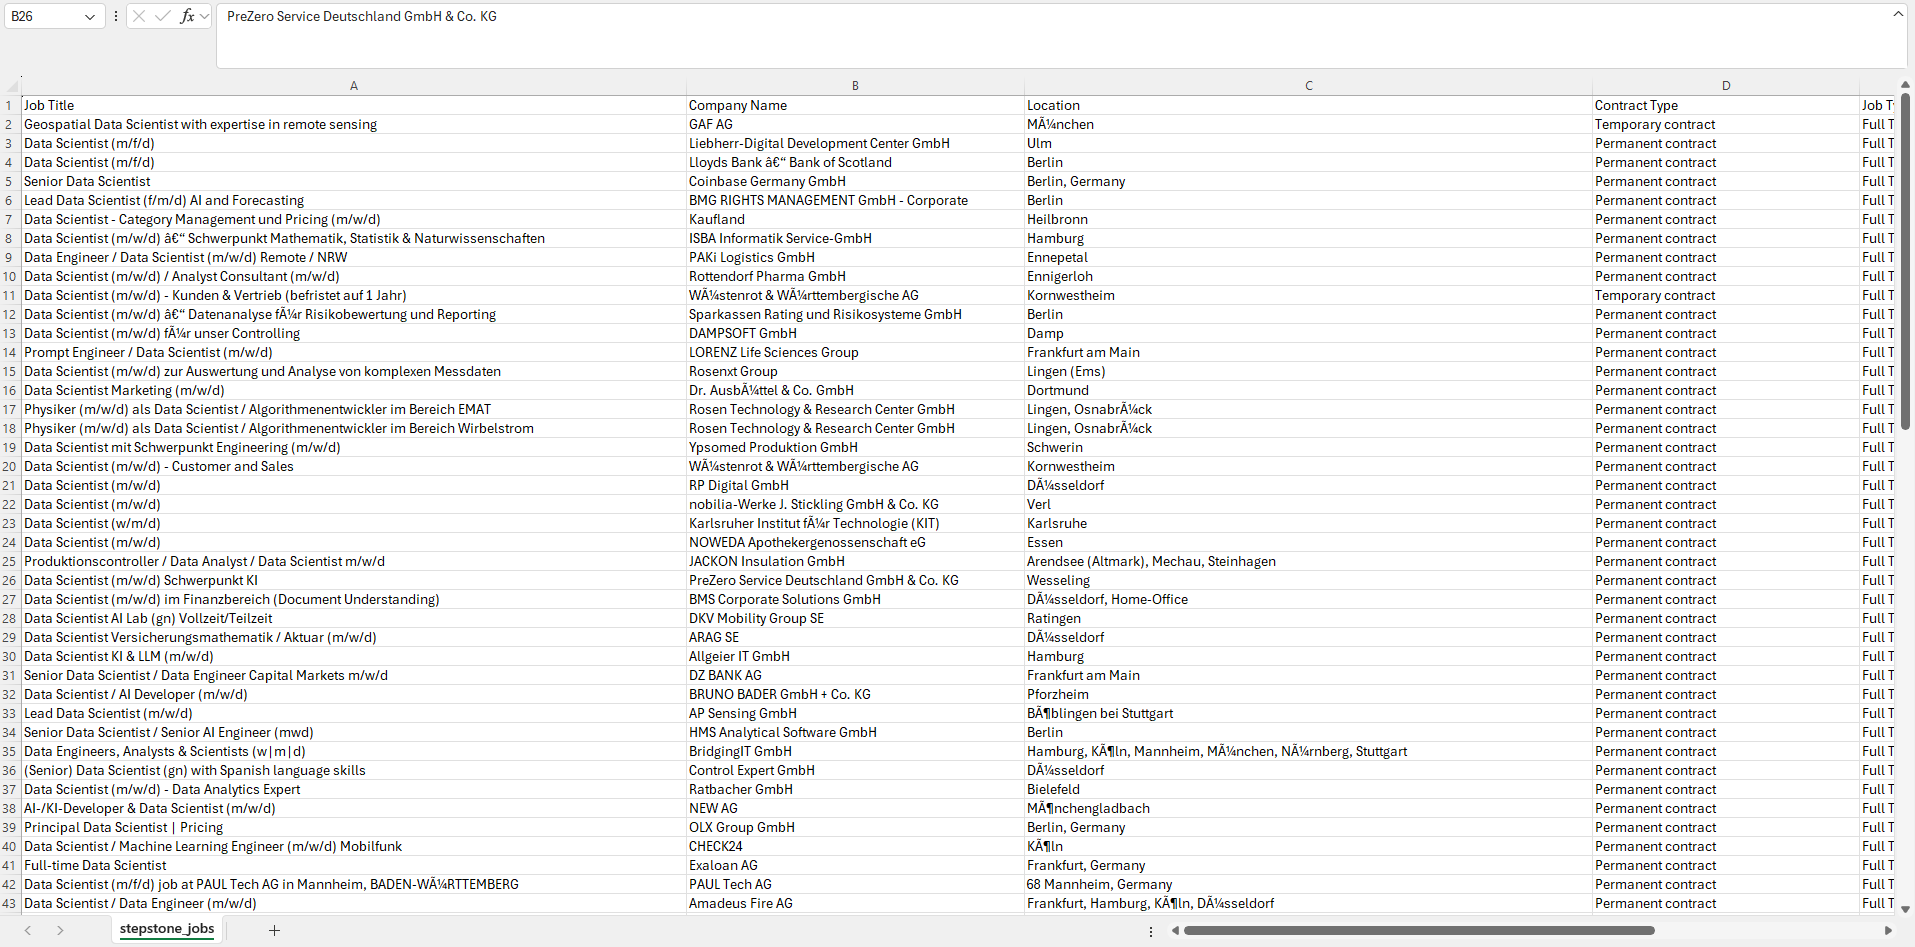Select the Exaloan AG cell
This screenshot has width=1915, height=947.
[855, 865]
